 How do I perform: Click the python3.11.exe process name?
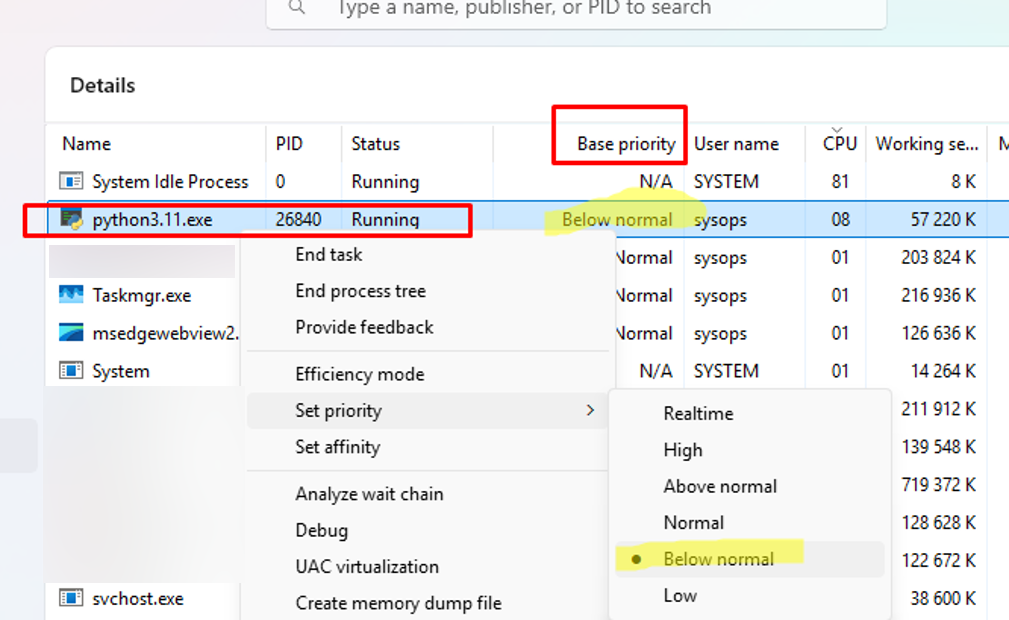pyautogui.click(x=152, y=220)
